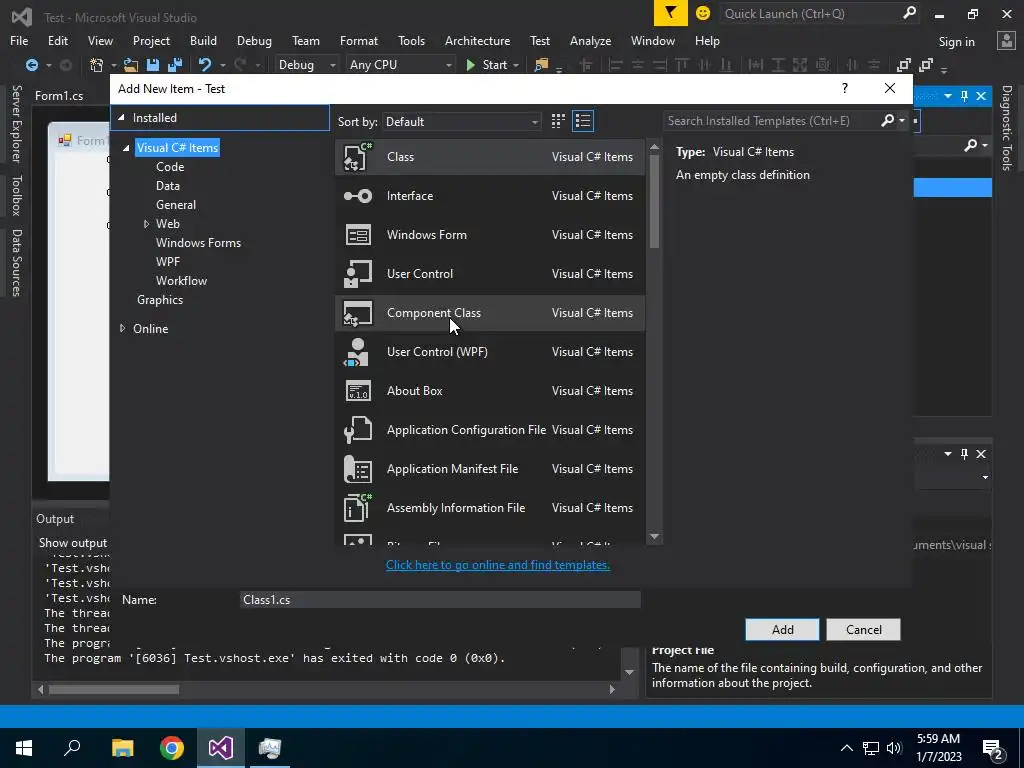
Task: Switch templates to medium icons list view
Action: [583, 121]
